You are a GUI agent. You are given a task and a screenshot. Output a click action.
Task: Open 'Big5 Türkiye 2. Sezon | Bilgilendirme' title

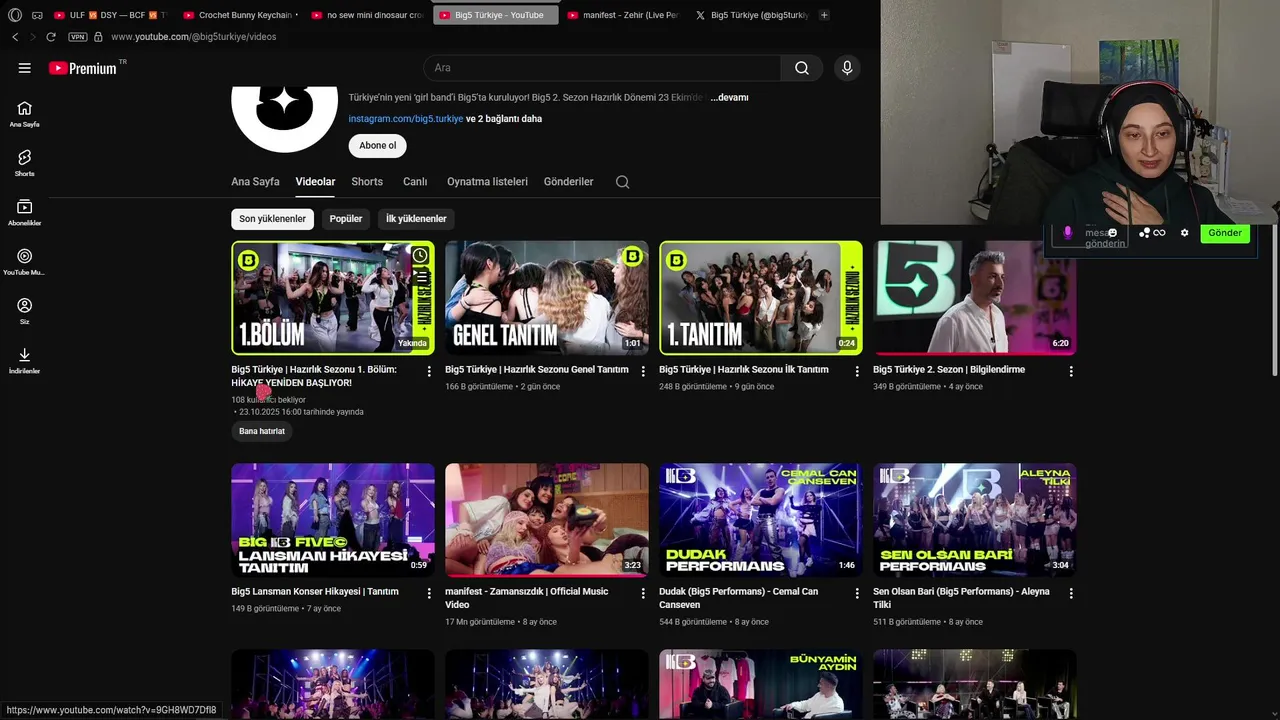coord(949,370)
